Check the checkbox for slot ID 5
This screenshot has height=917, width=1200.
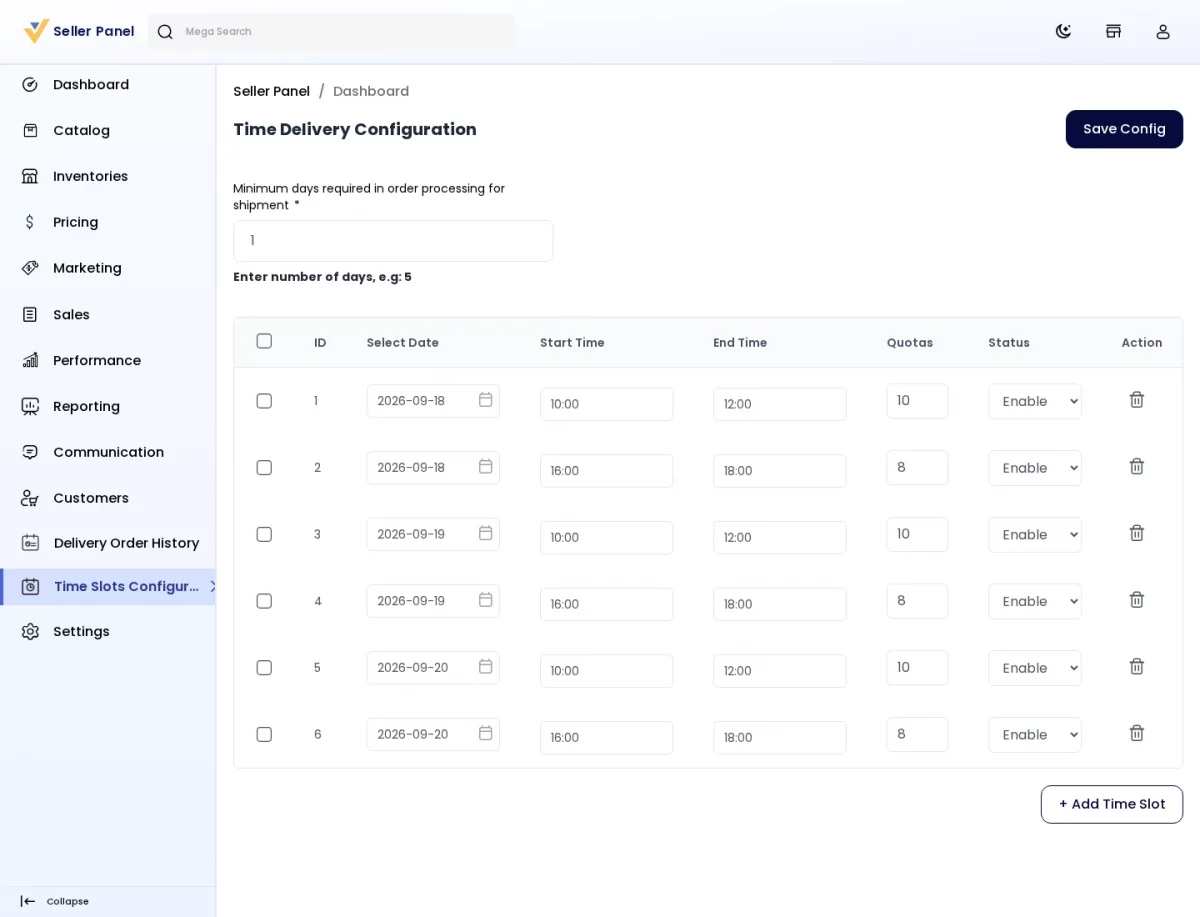click(264, 668)
